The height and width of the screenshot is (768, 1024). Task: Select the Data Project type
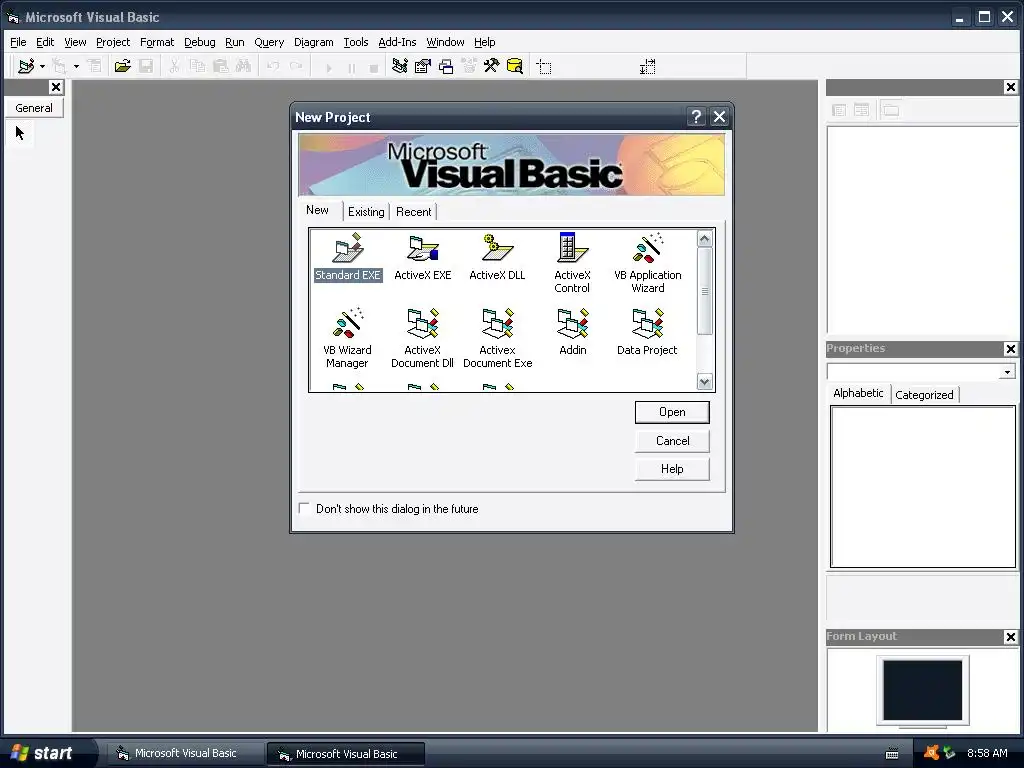point(647,332)
